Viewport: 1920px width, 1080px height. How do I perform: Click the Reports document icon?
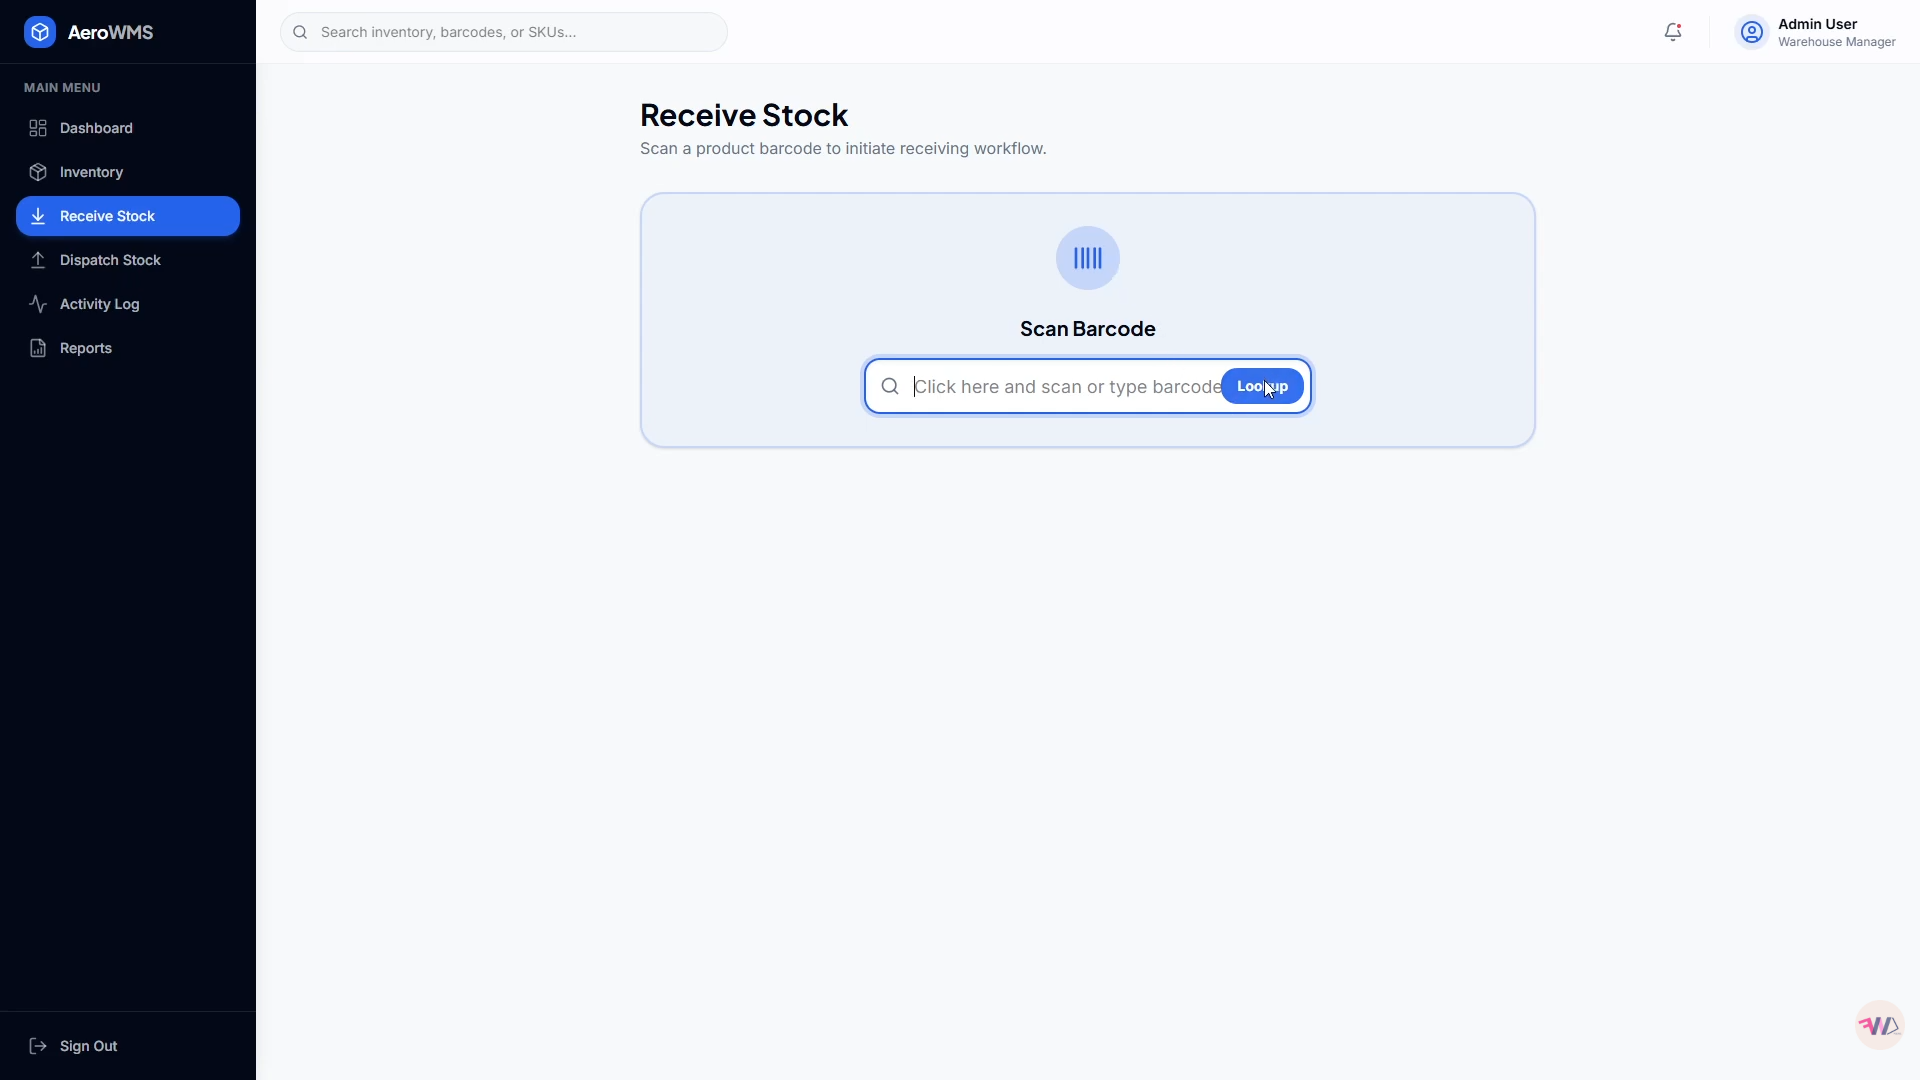pos(38,348)
